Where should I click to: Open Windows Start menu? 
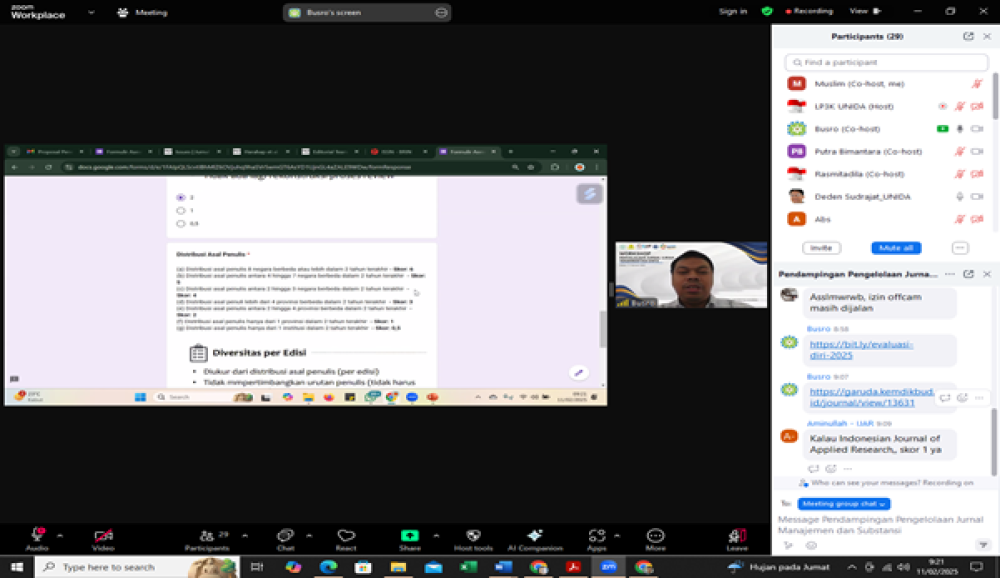tap(17, 567)
